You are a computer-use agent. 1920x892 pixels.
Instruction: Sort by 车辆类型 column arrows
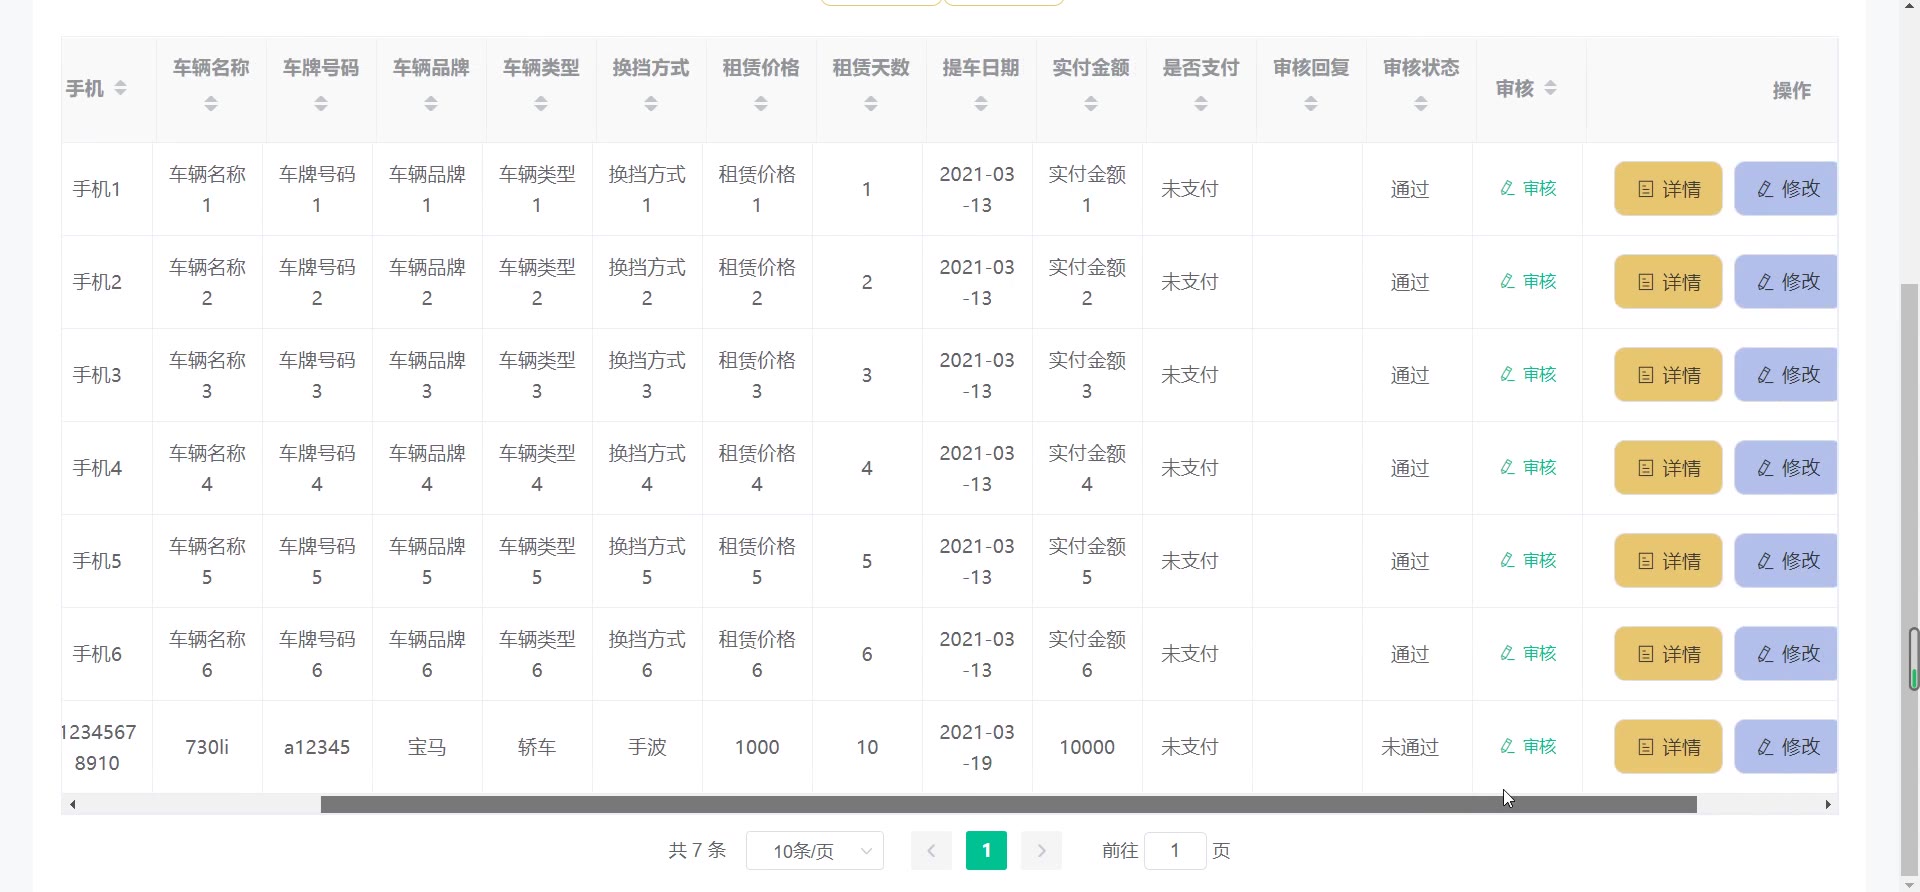tap(541, 103)
